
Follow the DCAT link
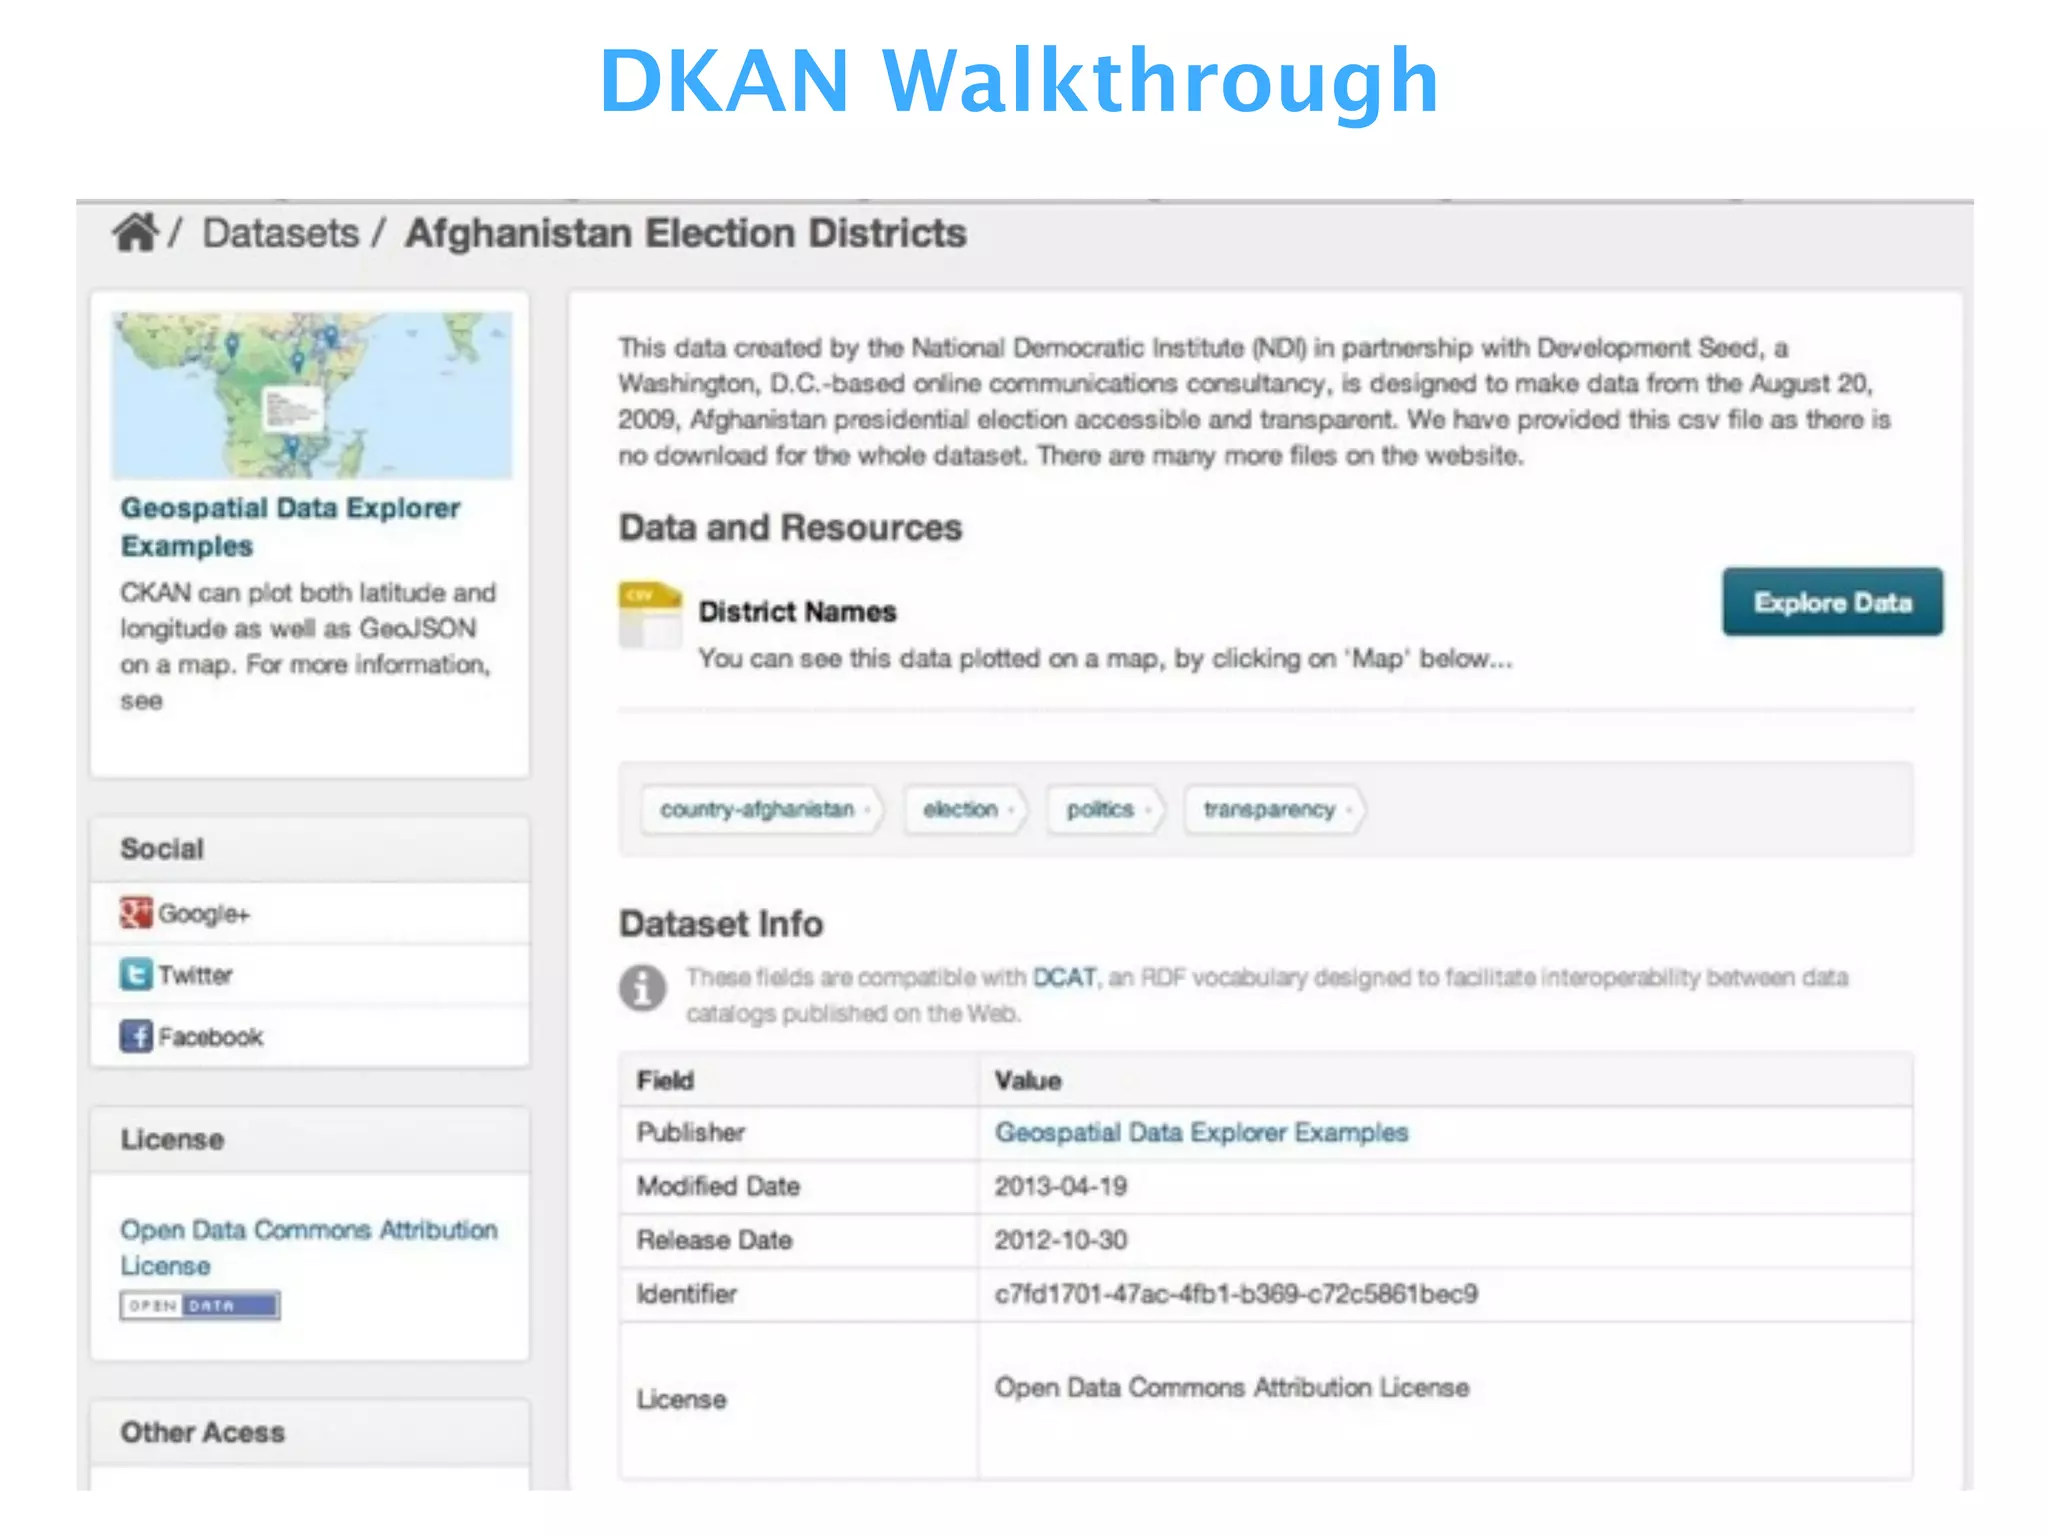tap(1064, 977)
